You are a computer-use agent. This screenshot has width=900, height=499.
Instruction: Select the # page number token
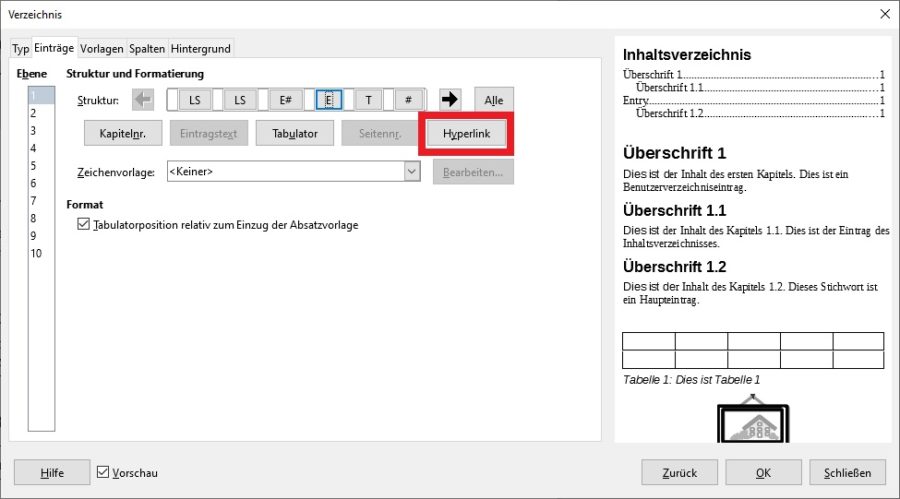[408, 100]
